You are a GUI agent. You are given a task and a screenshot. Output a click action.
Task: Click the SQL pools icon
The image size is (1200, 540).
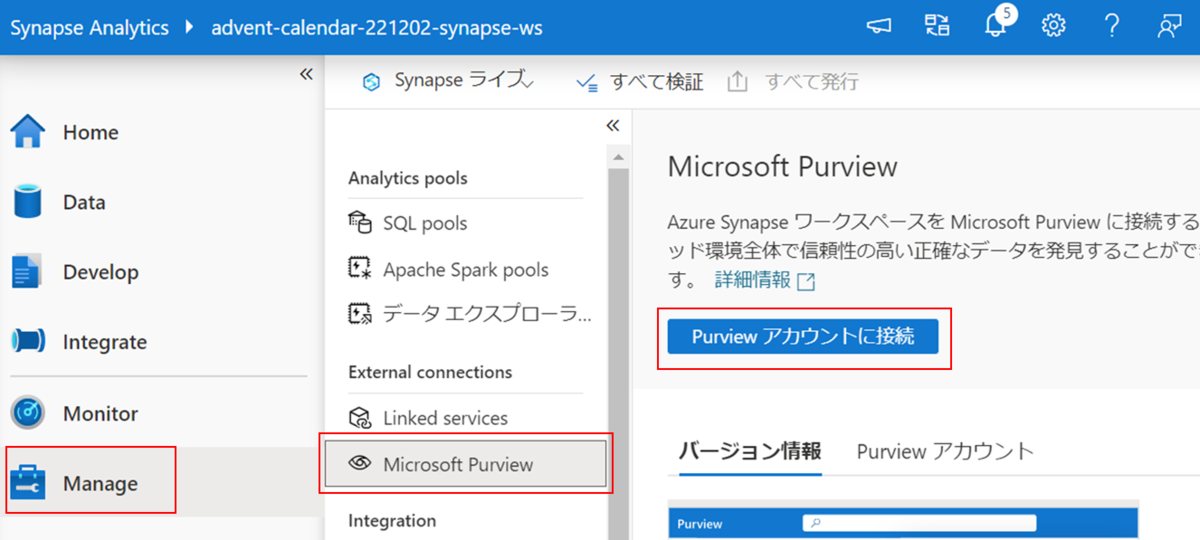(360, 223)
